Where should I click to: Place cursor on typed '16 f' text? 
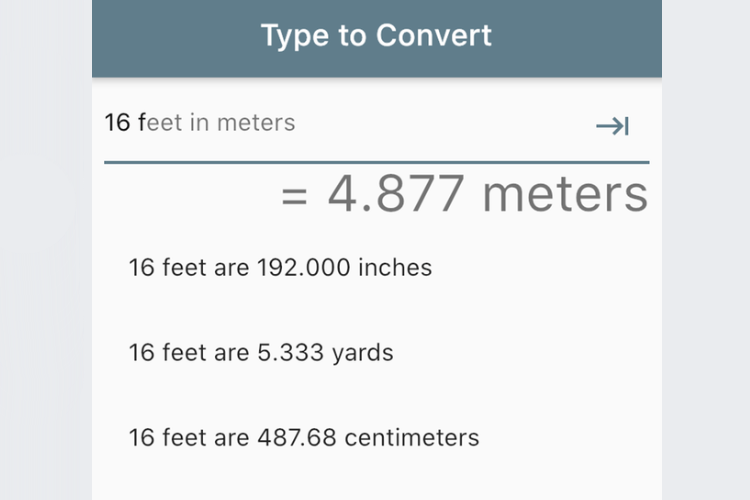click(125, 122)
